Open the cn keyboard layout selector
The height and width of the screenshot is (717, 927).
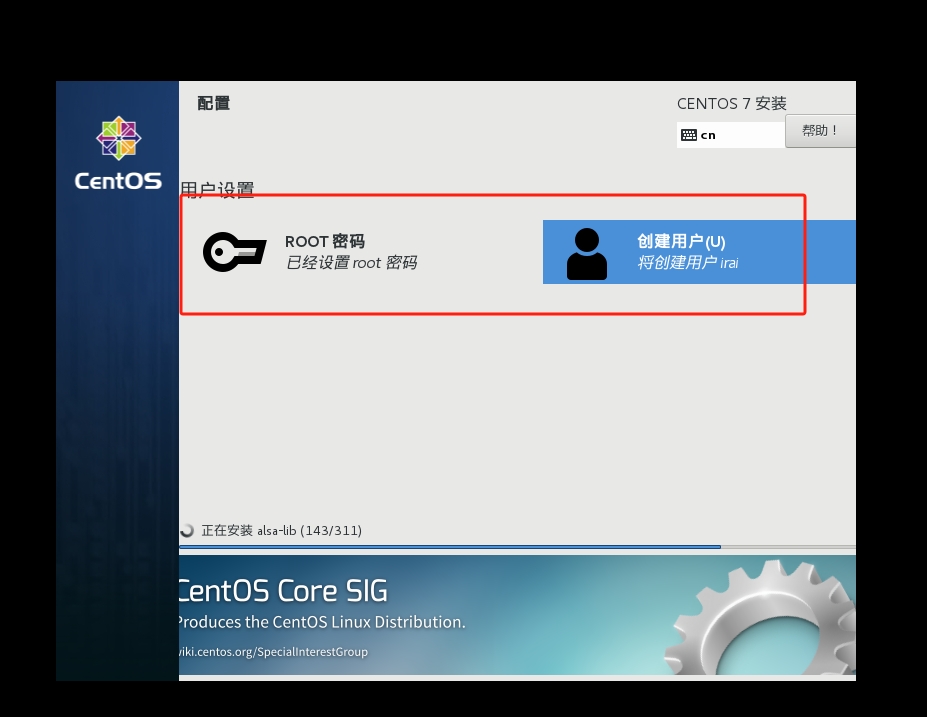730,134
